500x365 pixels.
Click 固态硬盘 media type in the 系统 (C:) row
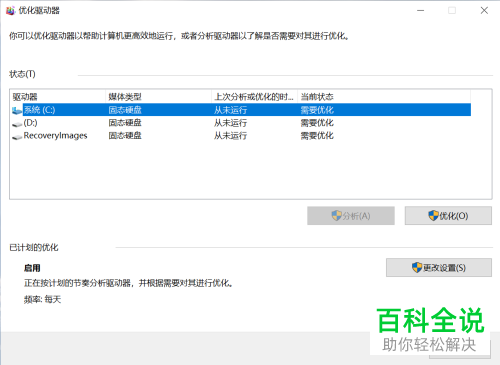[125, 110]
